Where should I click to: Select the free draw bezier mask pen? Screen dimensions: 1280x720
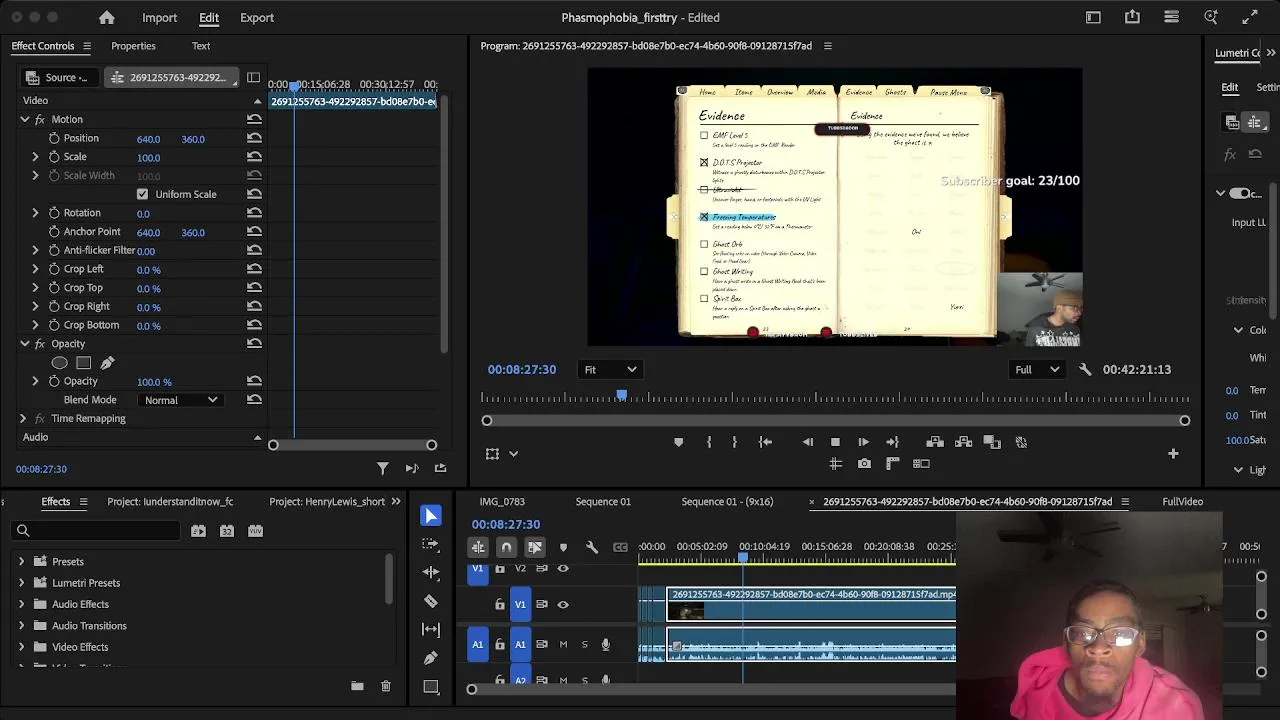(x=107, y=363)
